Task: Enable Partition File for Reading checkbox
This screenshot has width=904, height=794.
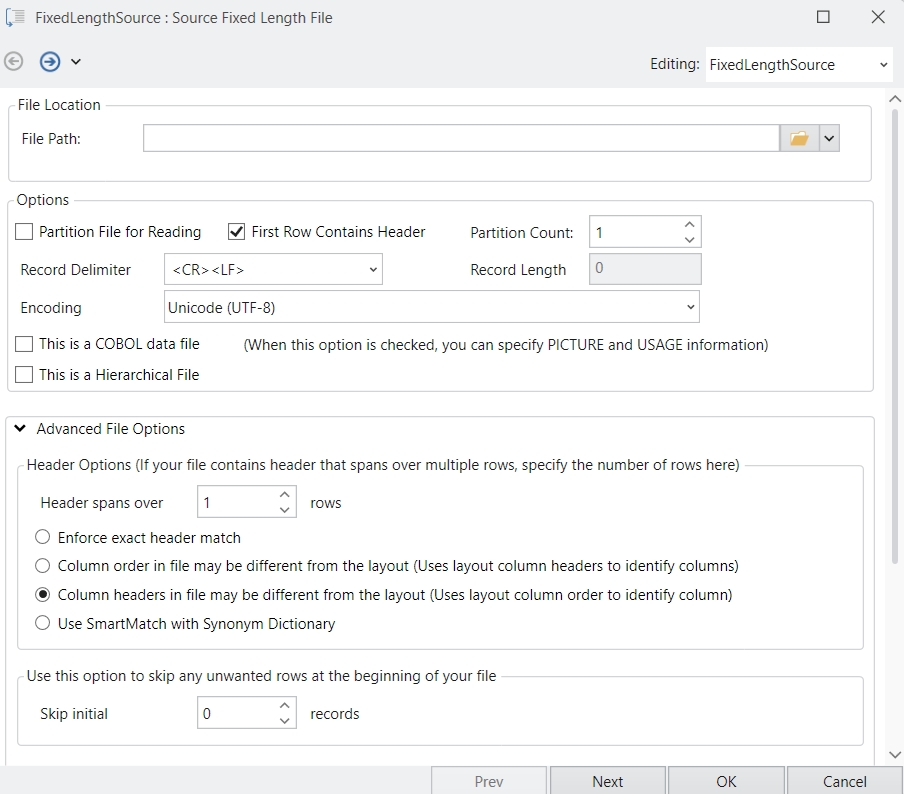Action: [x=25, y=232]
